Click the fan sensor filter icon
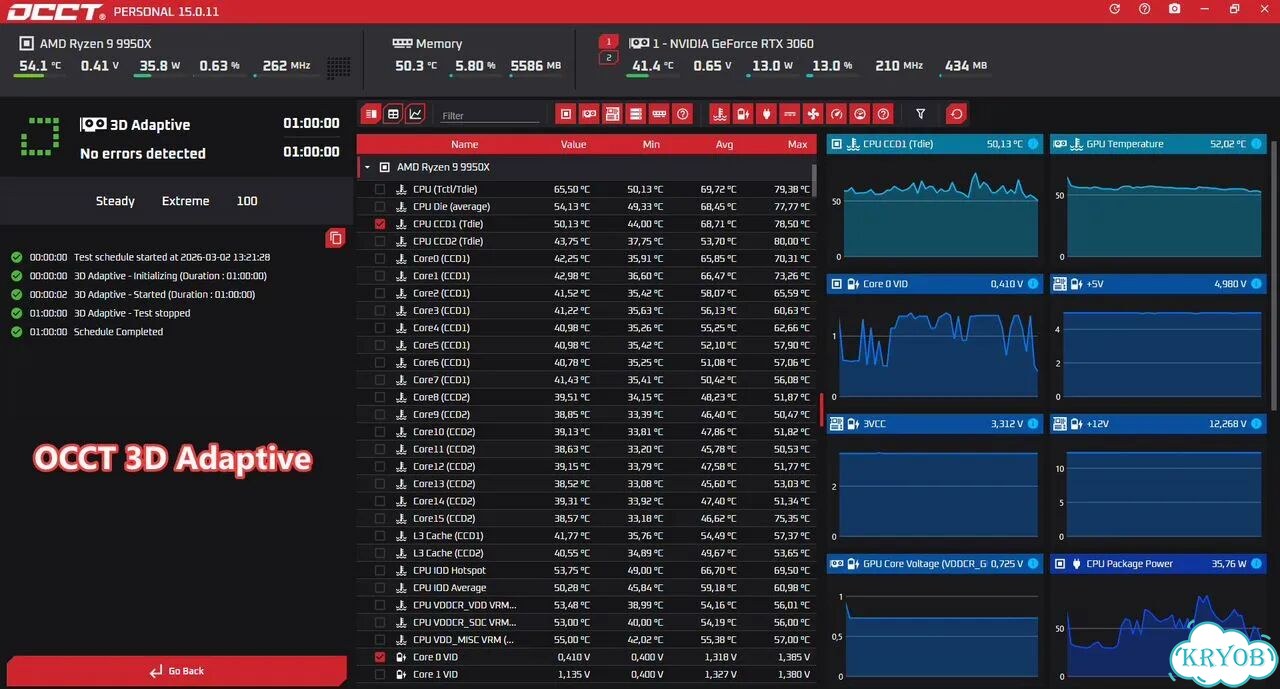 pos(813,114)
